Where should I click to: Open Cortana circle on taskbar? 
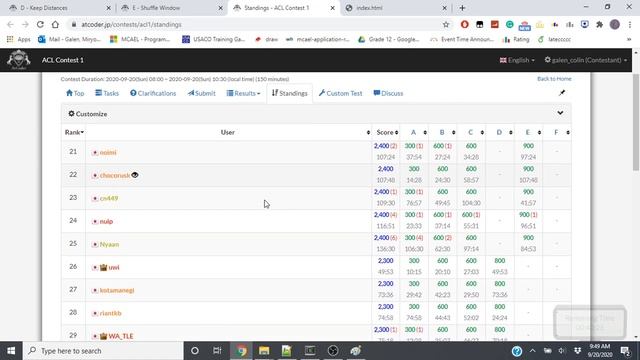[x=195, y=351]
